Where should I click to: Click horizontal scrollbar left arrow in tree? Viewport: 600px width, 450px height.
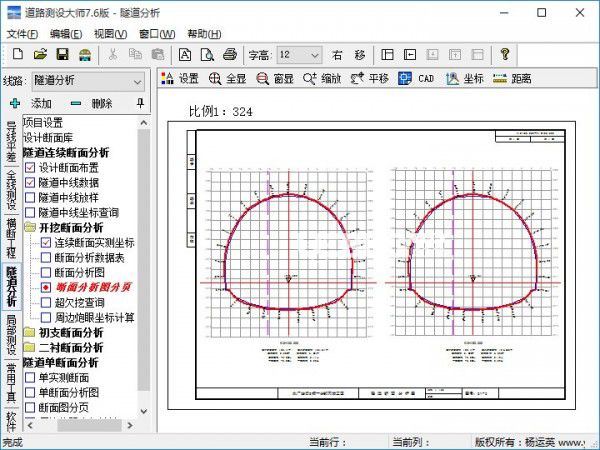tap(30, 425)
